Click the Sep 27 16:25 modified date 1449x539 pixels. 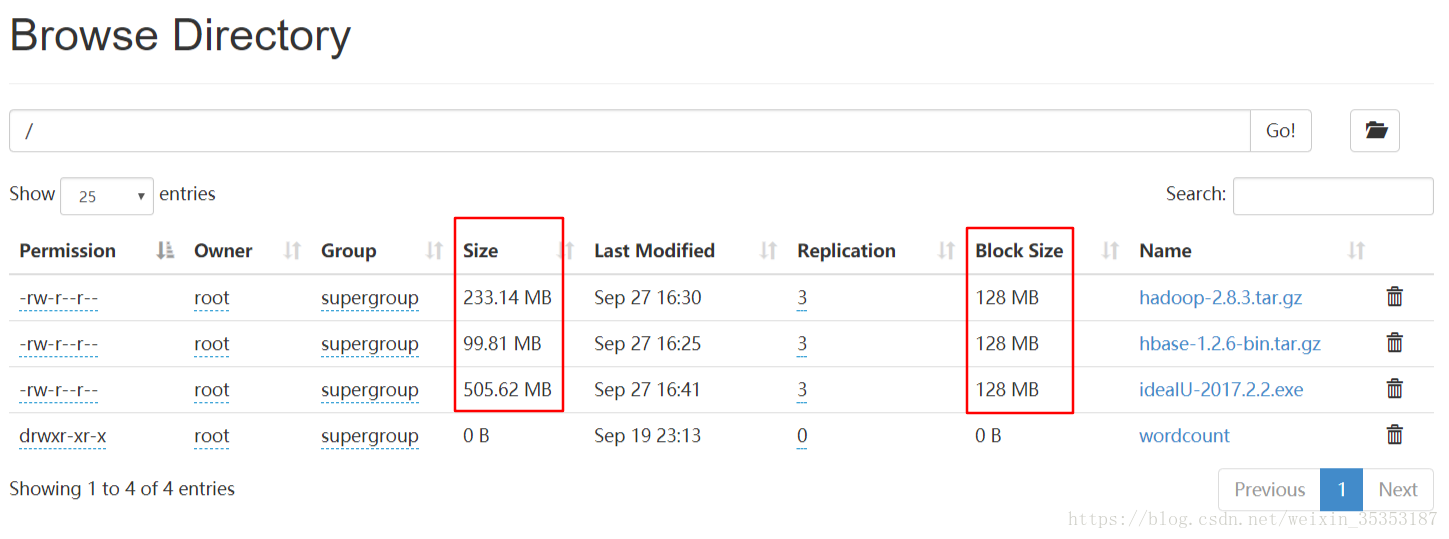pos(648,344)
